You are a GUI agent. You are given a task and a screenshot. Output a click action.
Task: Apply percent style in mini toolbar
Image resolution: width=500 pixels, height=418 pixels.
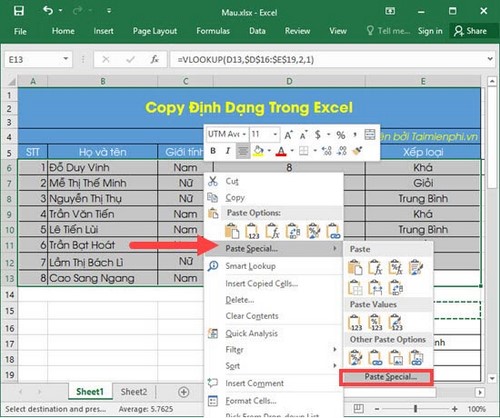(341, 135)
